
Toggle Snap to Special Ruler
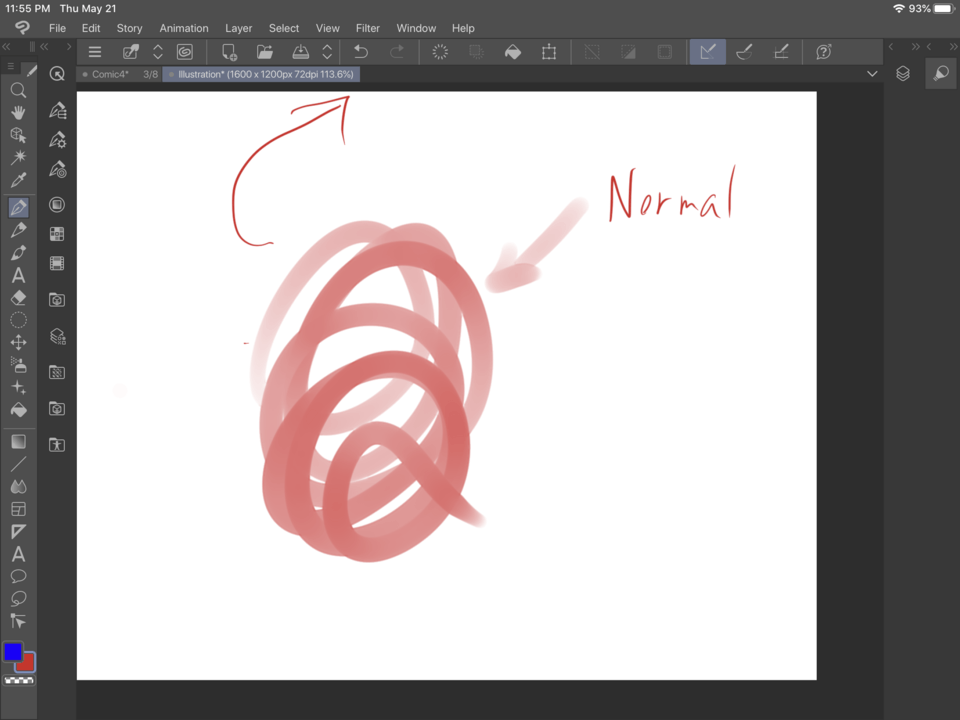click(744, 52)
